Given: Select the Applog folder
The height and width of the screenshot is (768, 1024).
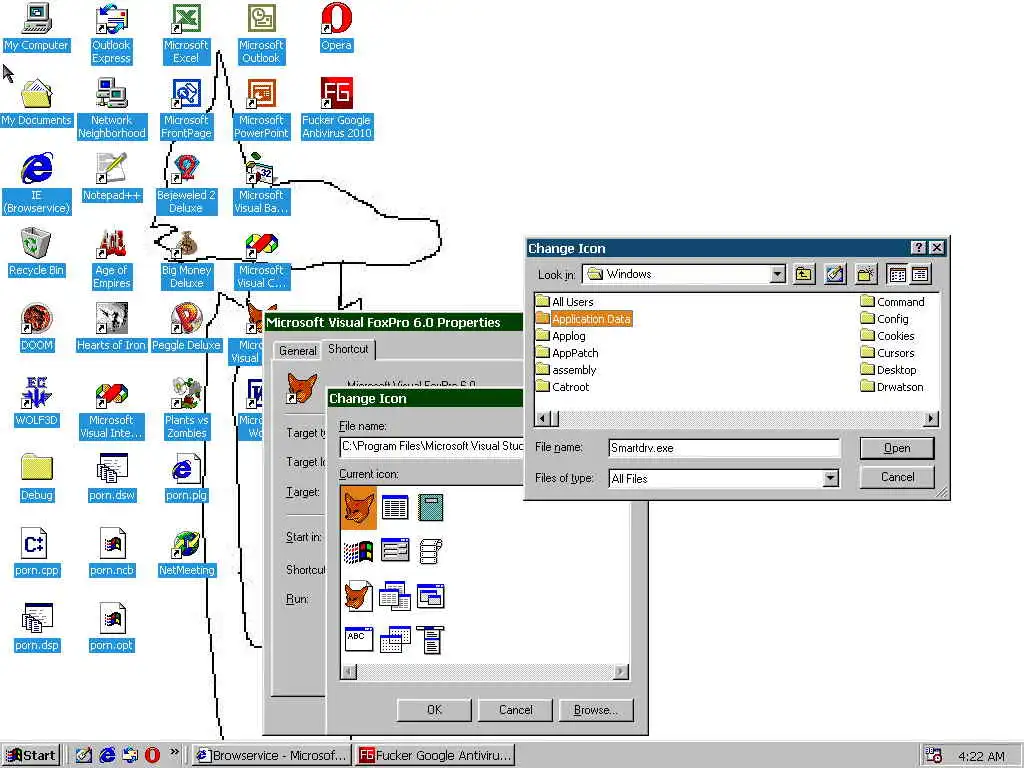Looking at the screenshot, I should point(561,336).
